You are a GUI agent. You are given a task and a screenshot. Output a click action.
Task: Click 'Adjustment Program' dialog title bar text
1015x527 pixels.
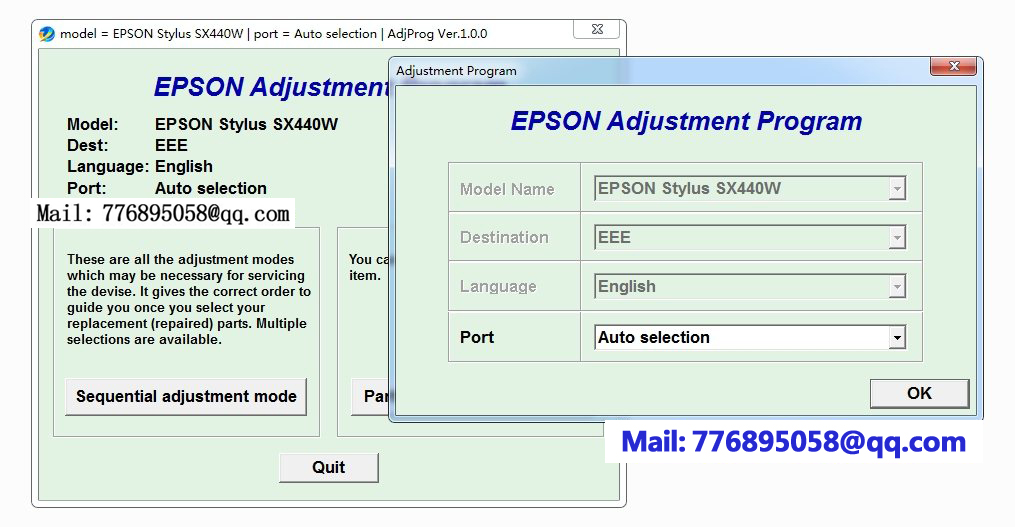point(456,71)
